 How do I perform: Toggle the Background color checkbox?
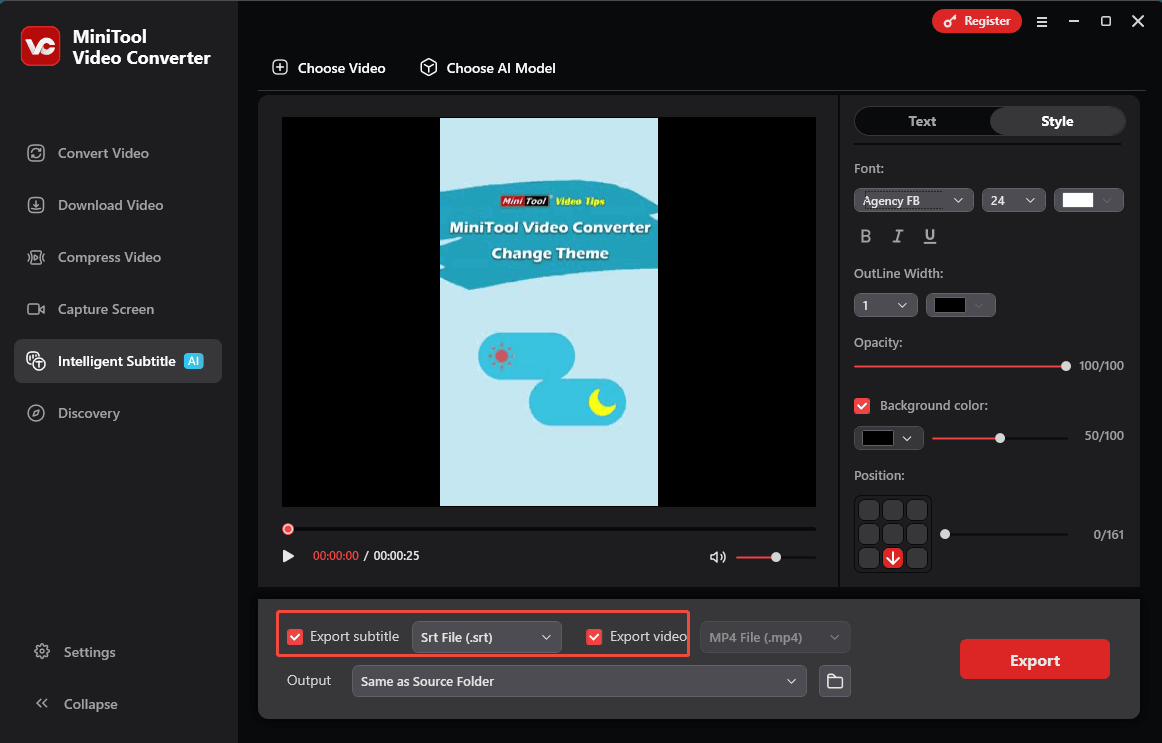pos(862,406)
